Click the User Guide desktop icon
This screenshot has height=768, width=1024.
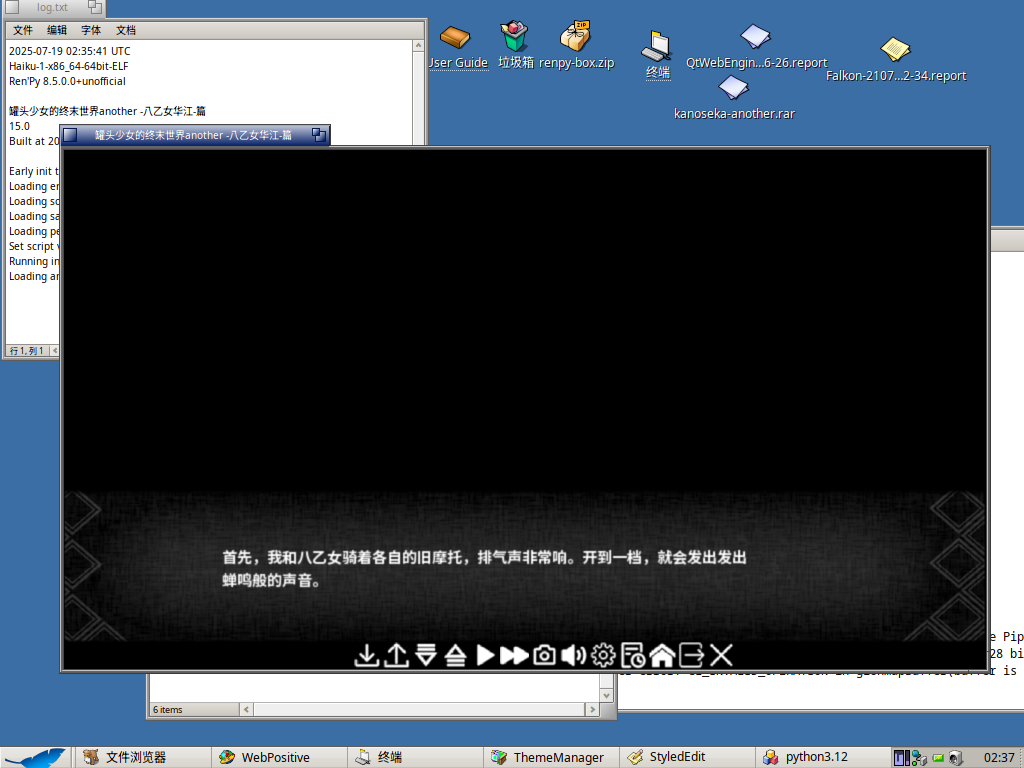(456, 46)
